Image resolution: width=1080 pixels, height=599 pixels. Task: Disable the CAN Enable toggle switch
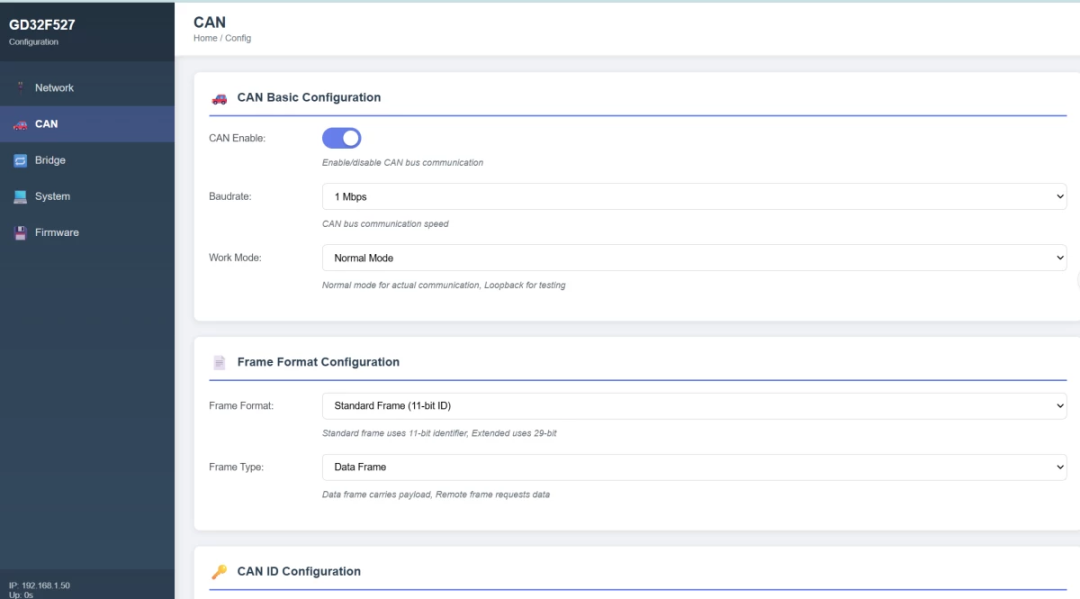[x=341, y=138]
